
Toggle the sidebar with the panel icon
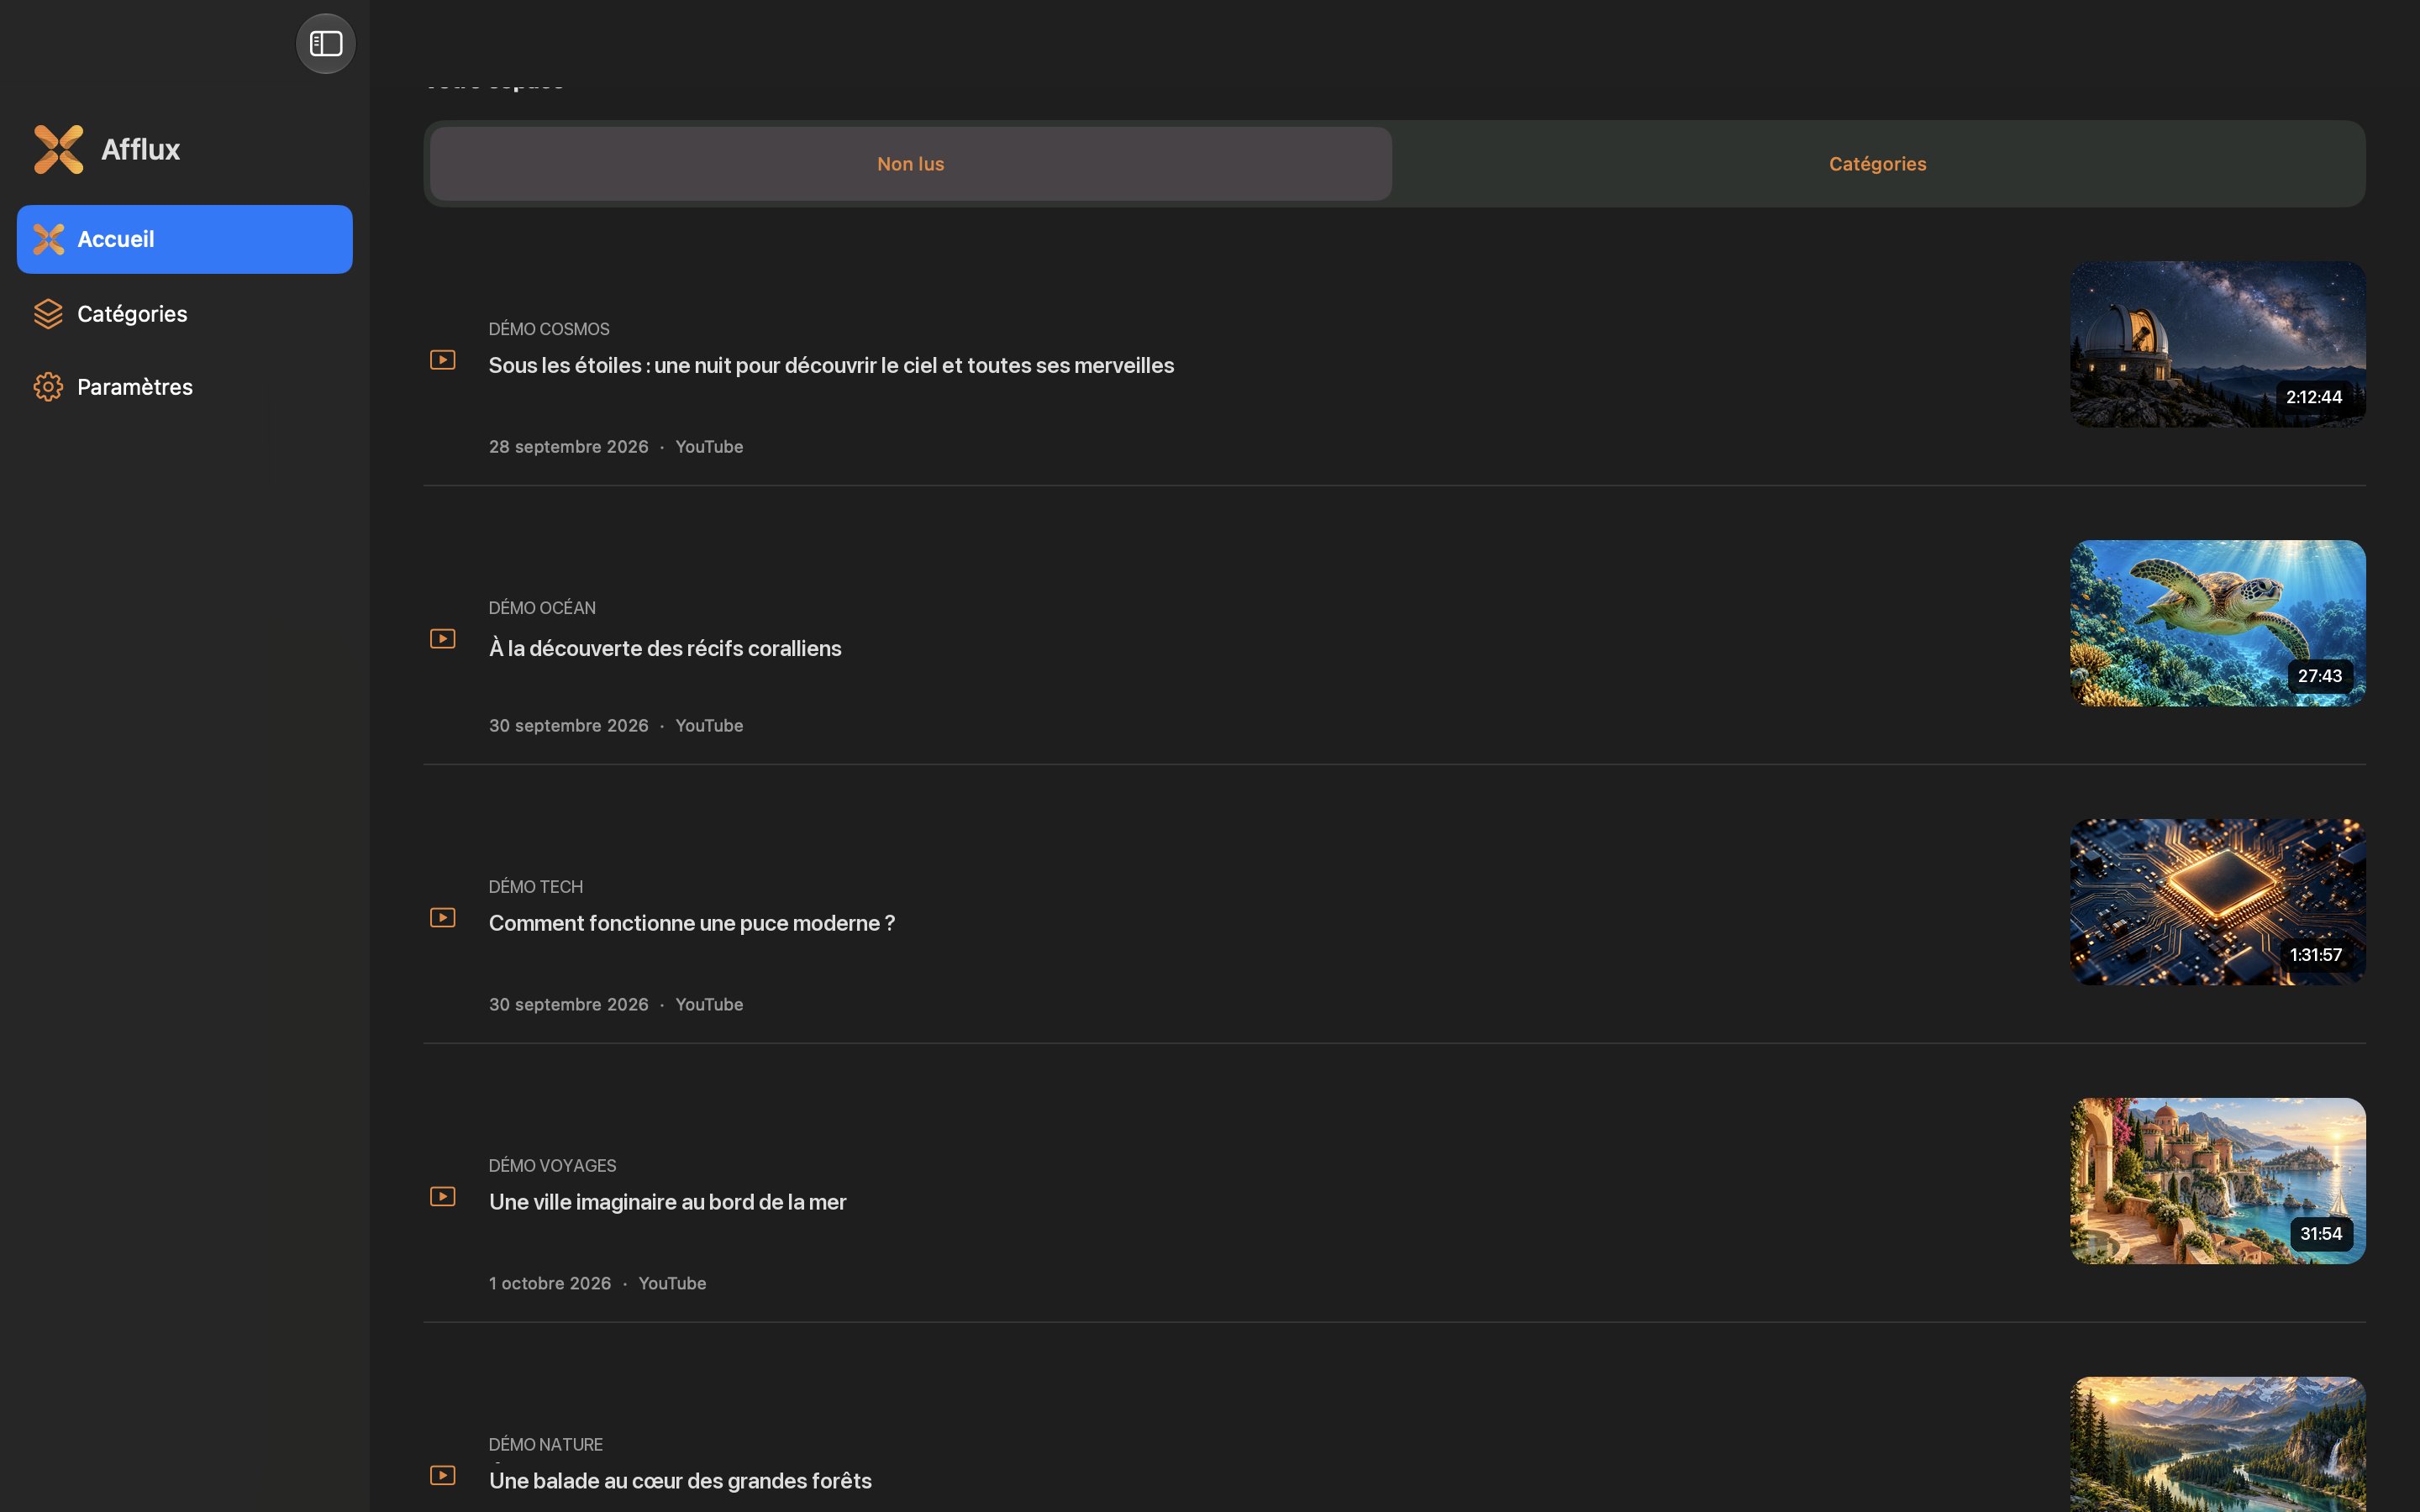[326, 44]
